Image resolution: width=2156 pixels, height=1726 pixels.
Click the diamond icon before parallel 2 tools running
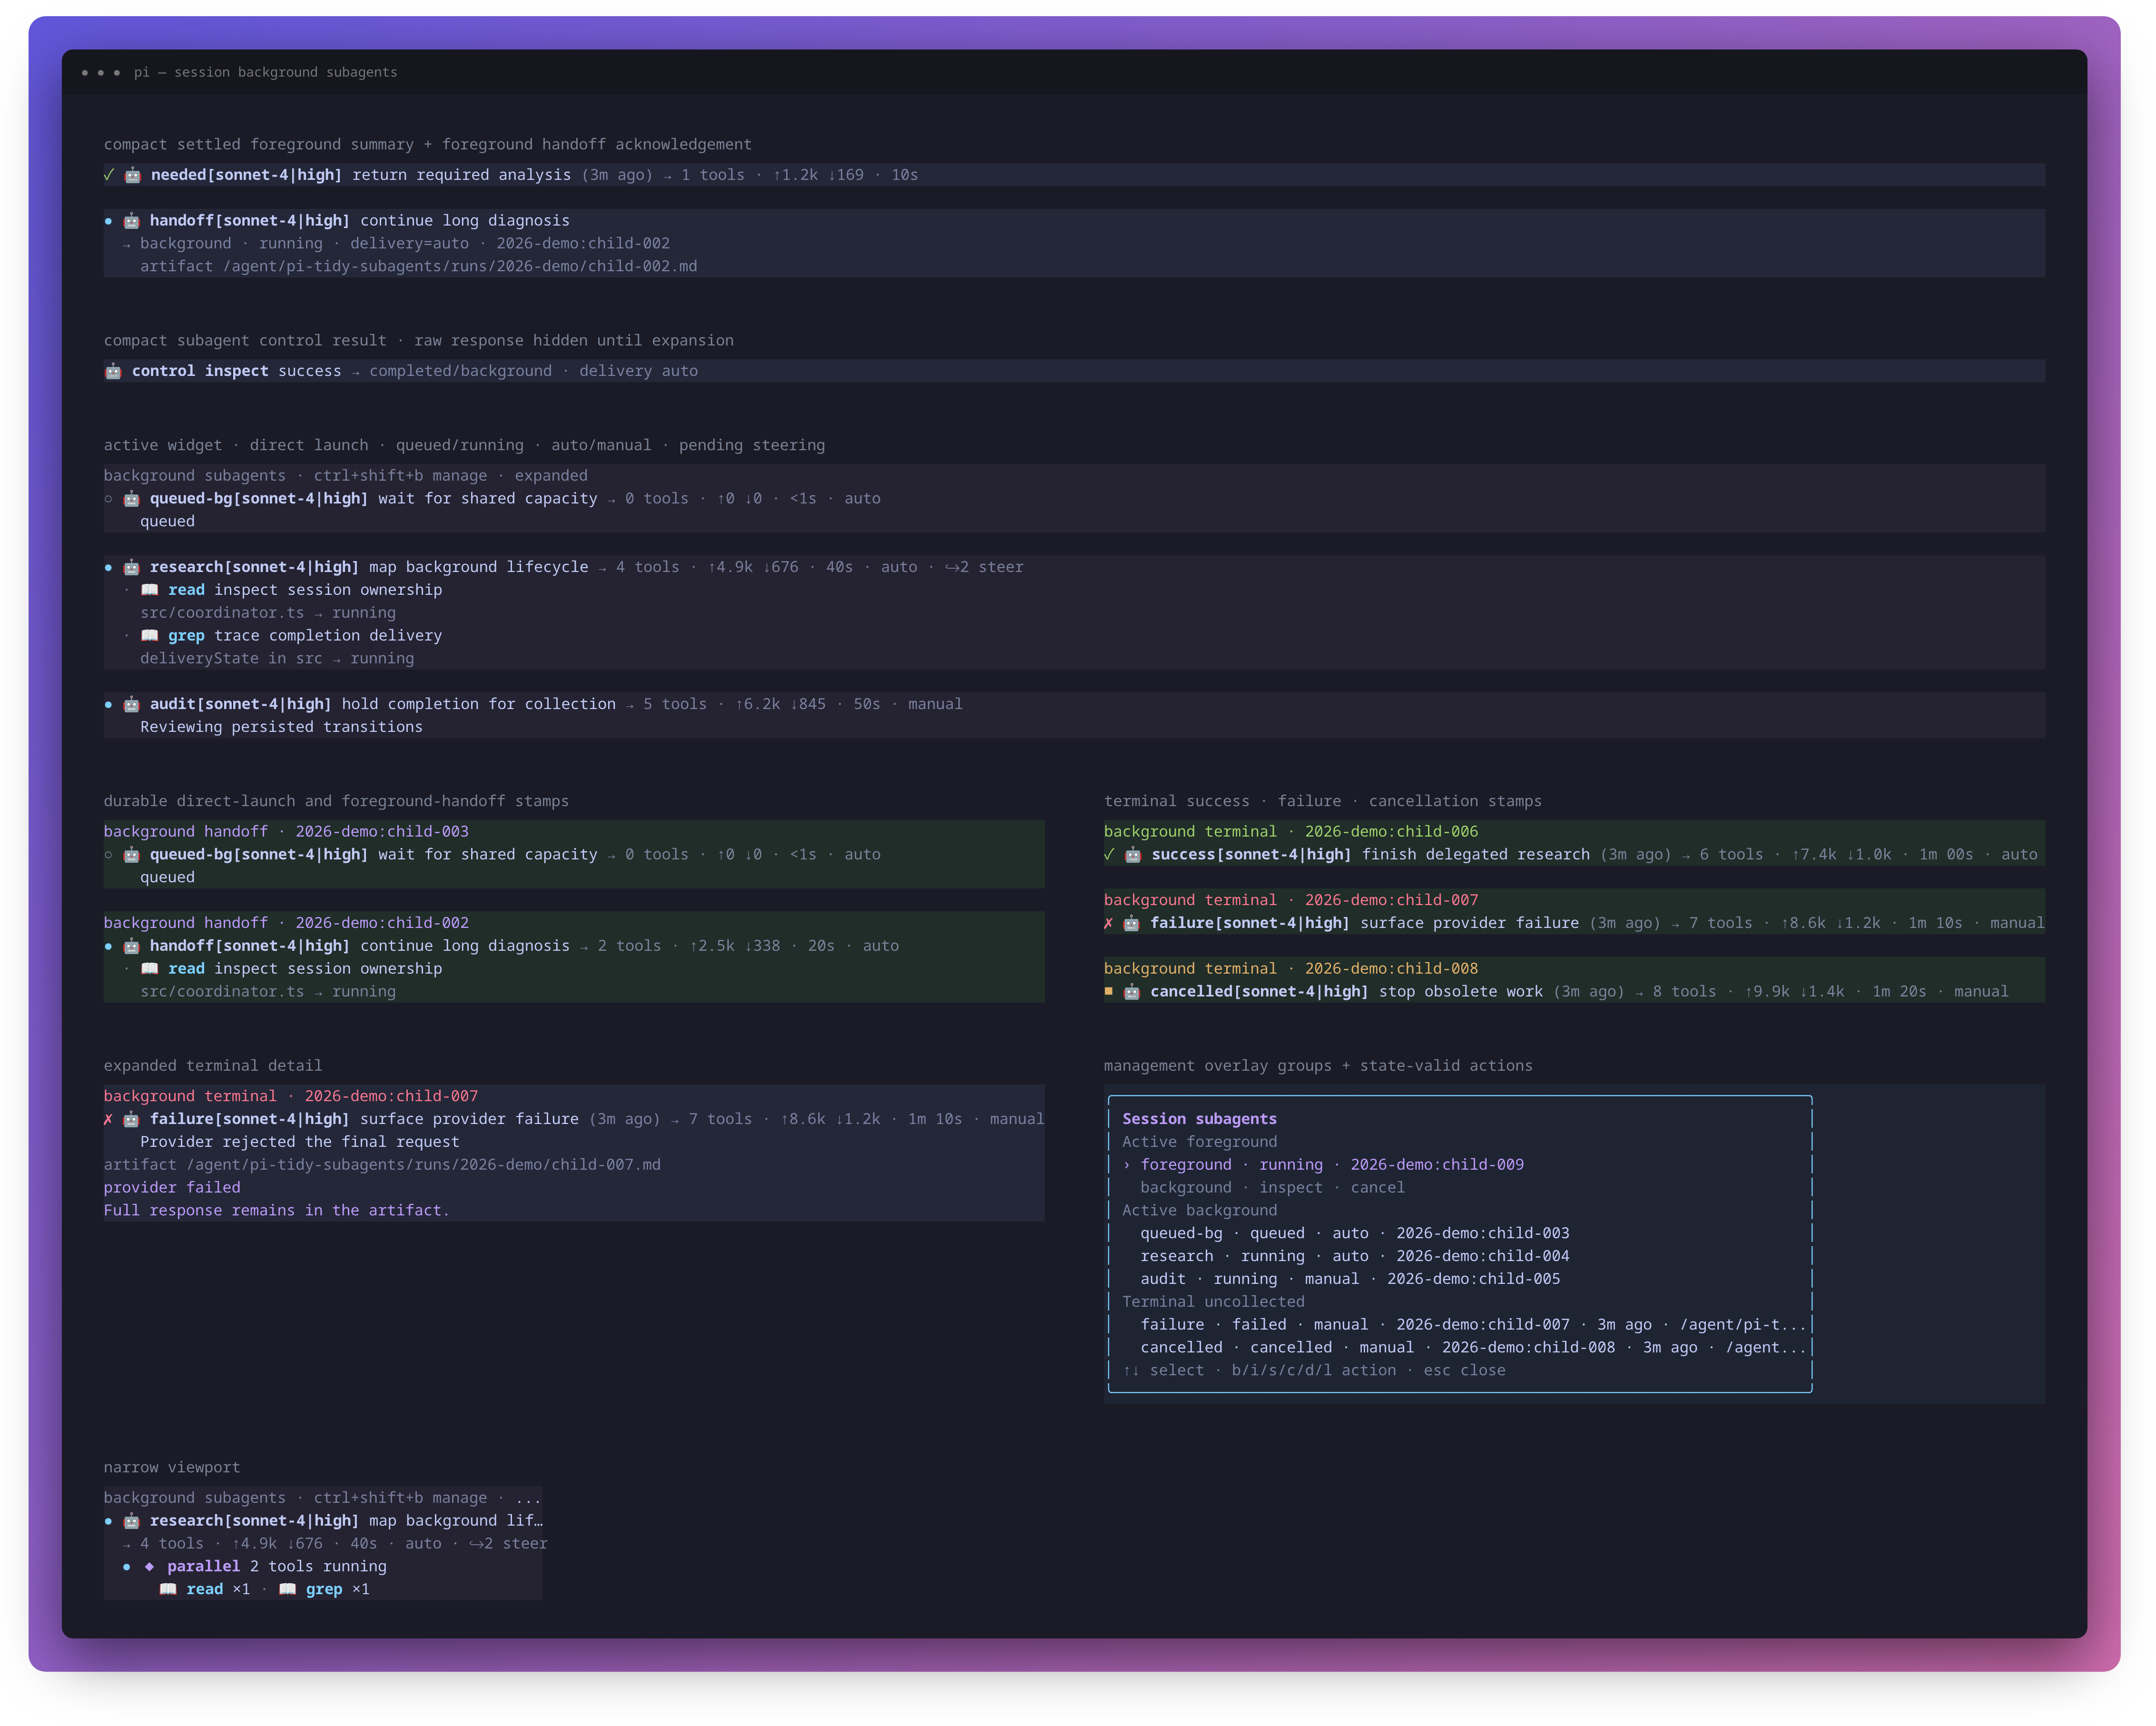coord(149,1566)
